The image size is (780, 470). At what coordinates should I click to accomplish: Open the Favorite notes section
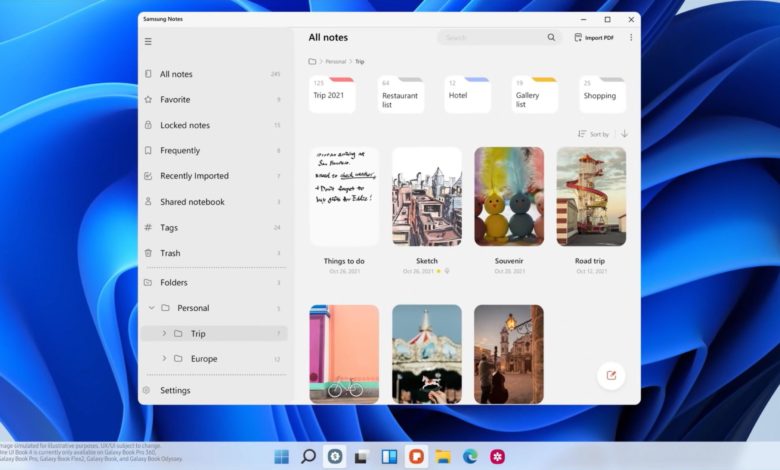(175, 100)
